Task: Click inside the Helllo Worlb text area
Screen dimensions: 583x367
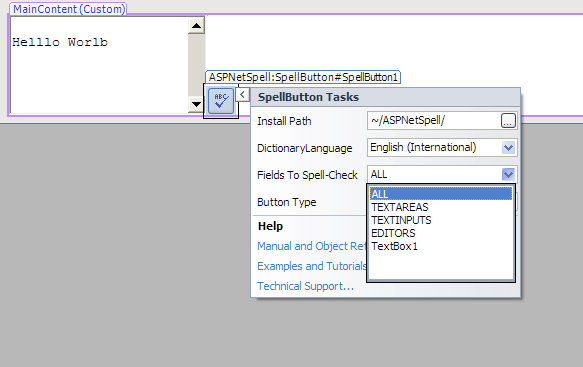Action: tap(99, 65)
